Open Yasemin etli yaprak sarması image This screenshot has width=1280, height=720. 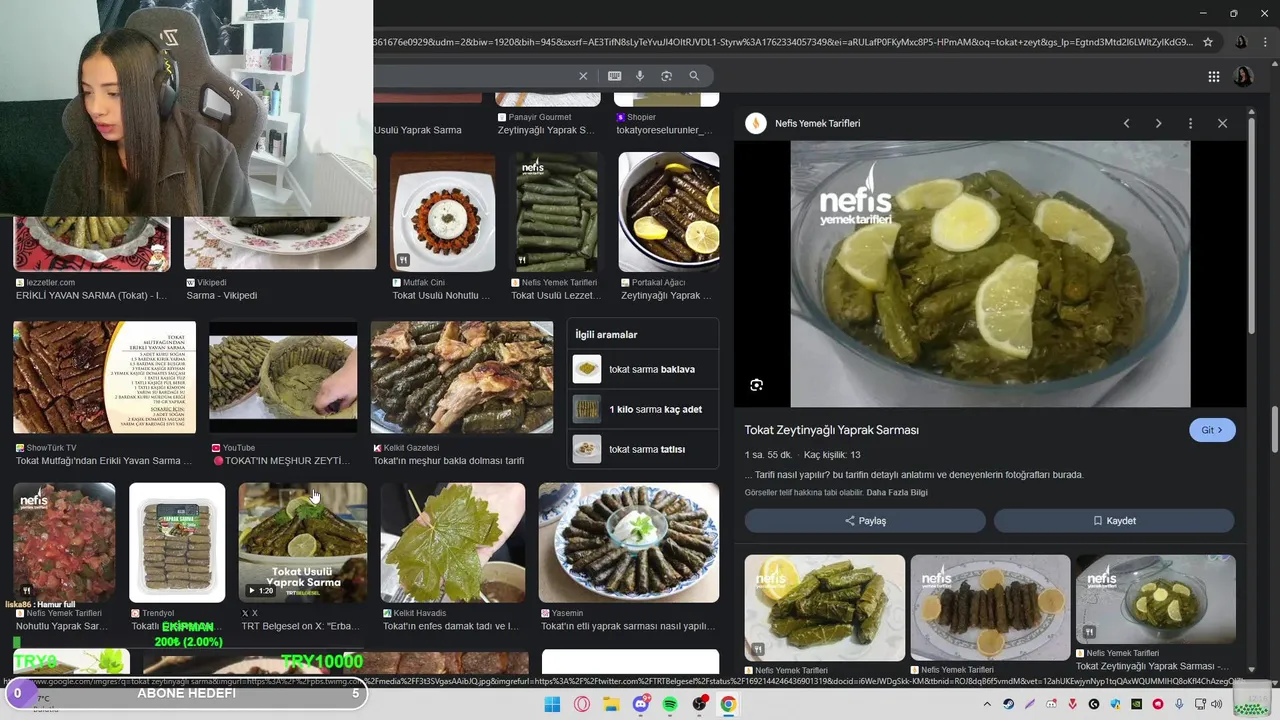pos(629,542)
